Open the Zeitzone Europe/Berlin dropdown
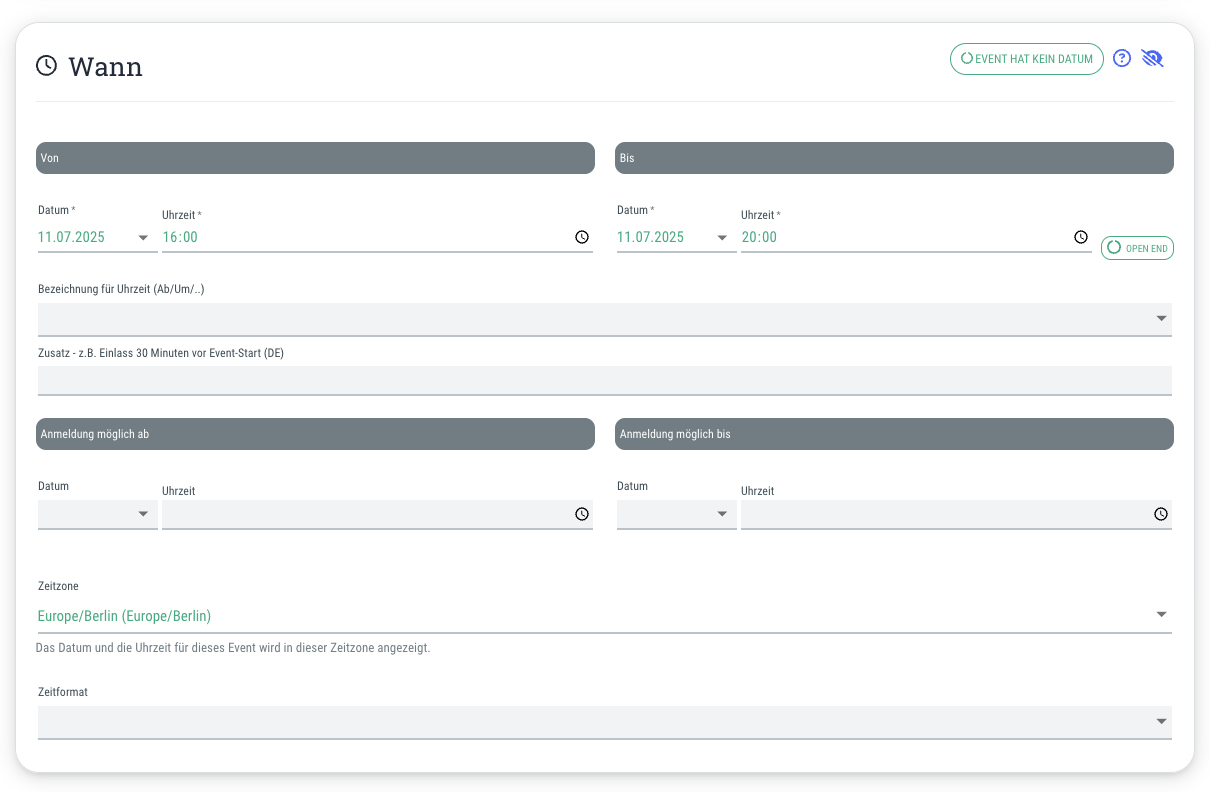The width and height of the screenshot is (1210, 792). pyautogui.click(x=605, y=616)
